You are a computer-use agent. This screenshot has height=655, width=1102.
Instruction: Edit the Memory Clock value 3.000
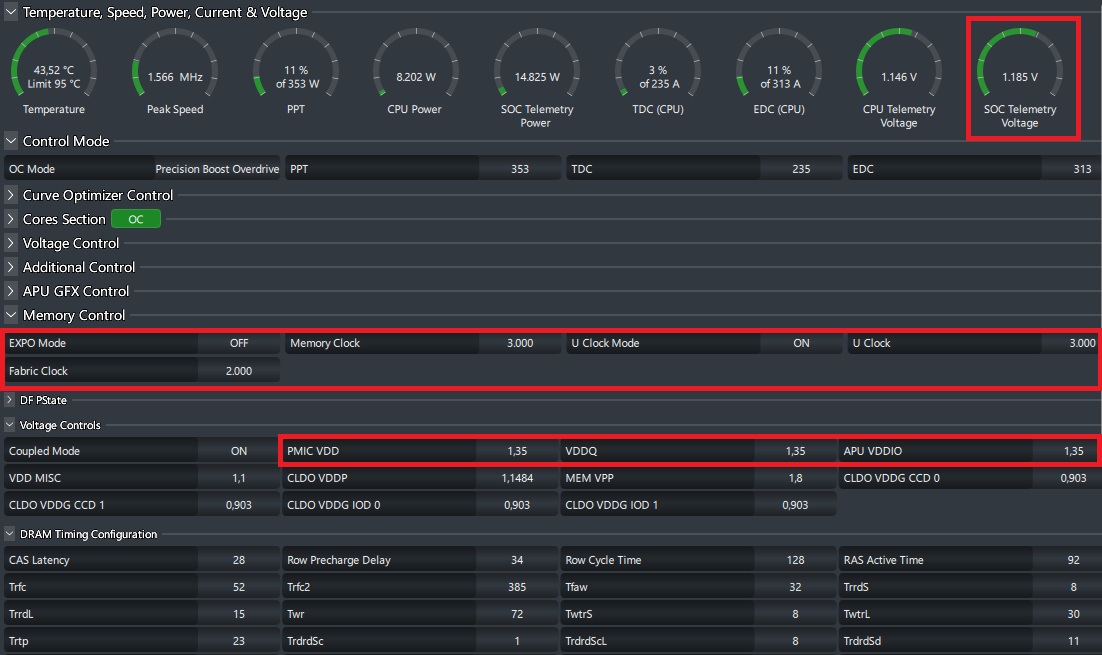pos(520,343)
